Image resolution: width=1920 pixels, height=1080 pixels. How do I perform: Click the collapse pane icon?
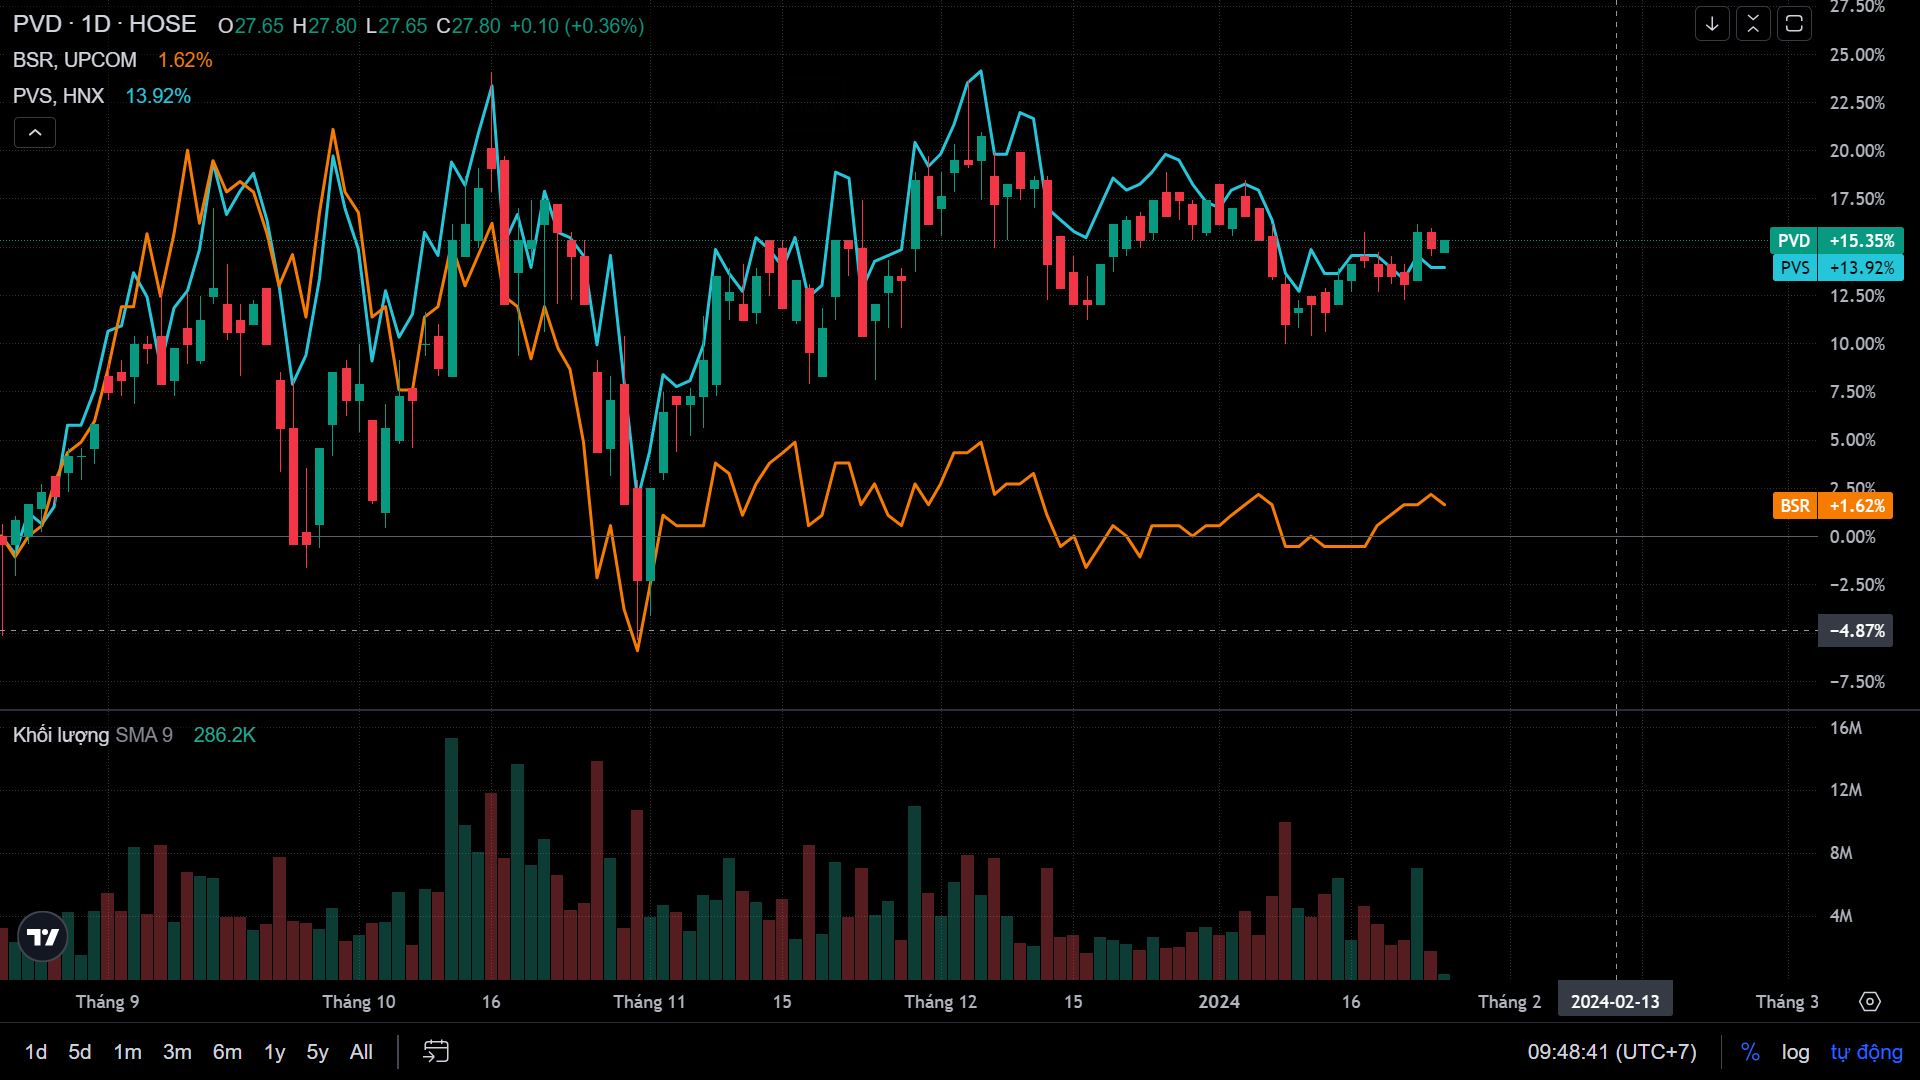tap(1753, 24)
